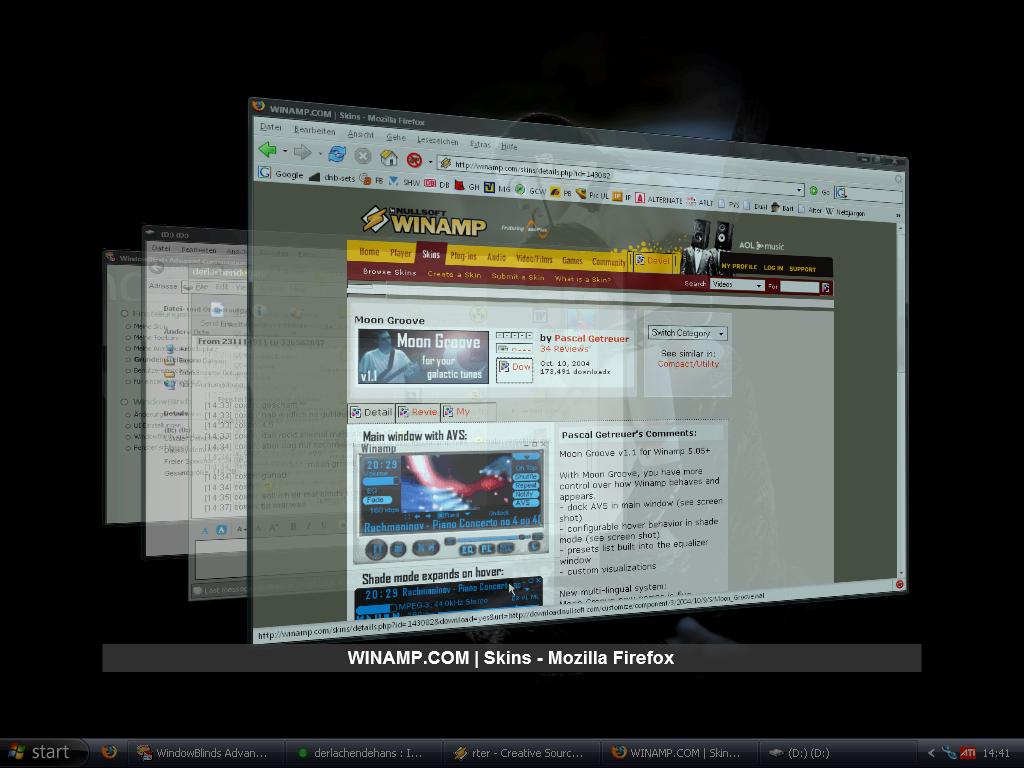1024x768 pixels.
Task: Go to the Home page icon
Action: [x=389, y=157]
